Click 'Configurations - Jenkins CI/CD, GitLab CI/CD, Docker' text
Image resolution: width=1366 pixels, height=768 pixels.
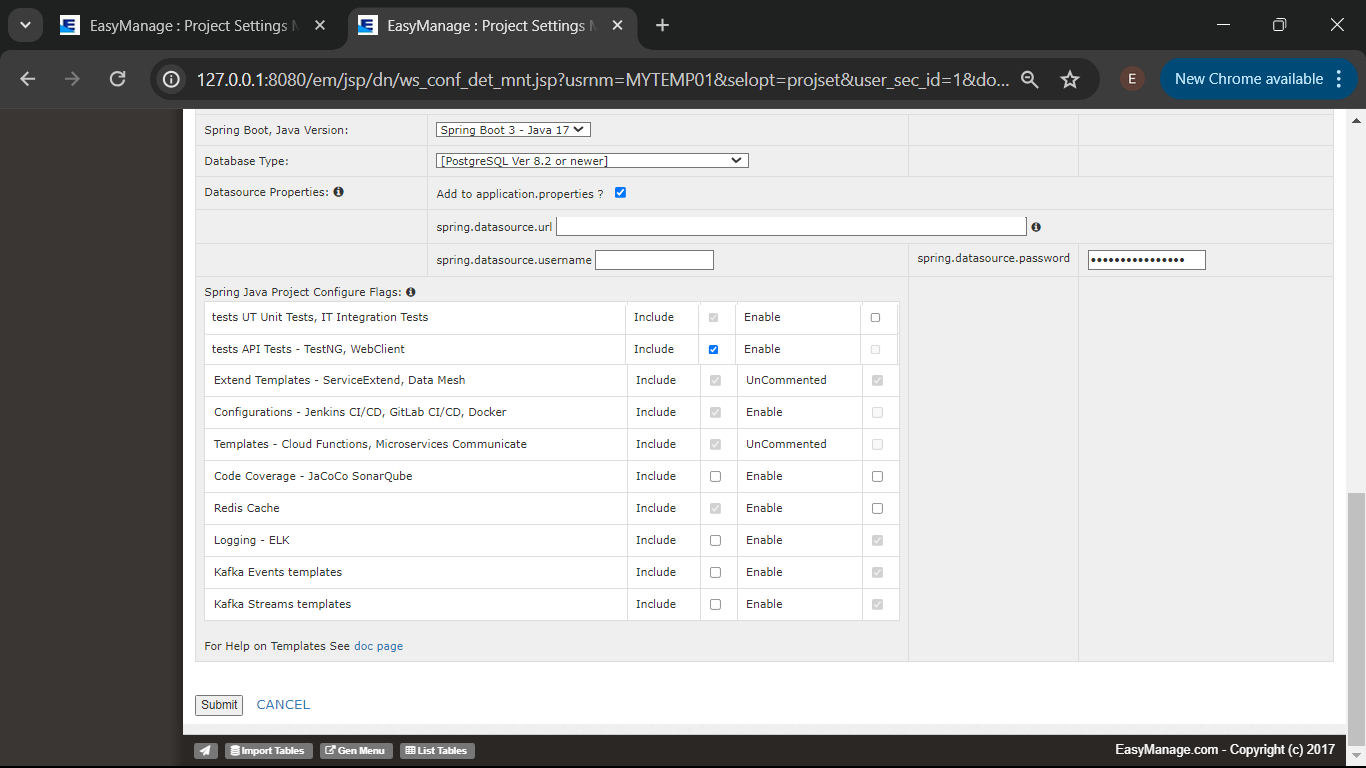pyautogui.click(x=360, y=412)
